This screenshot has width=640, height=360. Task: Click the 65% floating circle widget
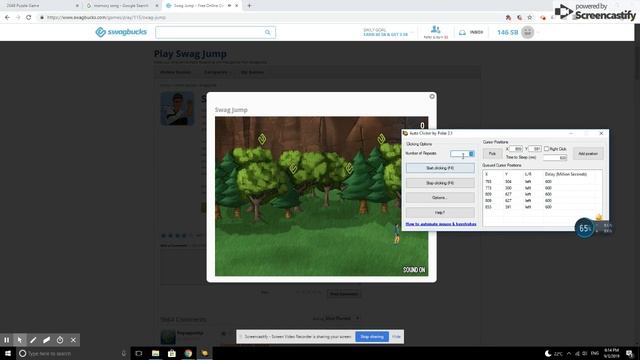point(584,228)
